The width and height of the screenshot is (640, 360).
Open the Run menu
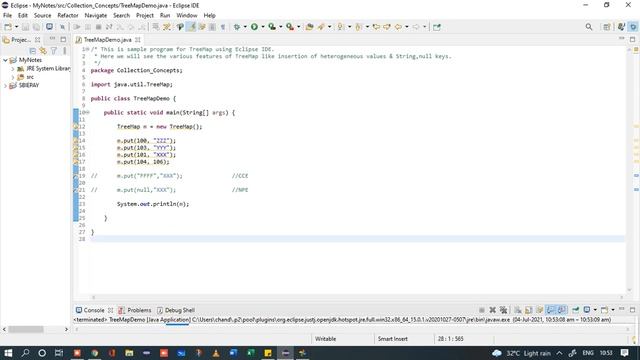(165, 16)
